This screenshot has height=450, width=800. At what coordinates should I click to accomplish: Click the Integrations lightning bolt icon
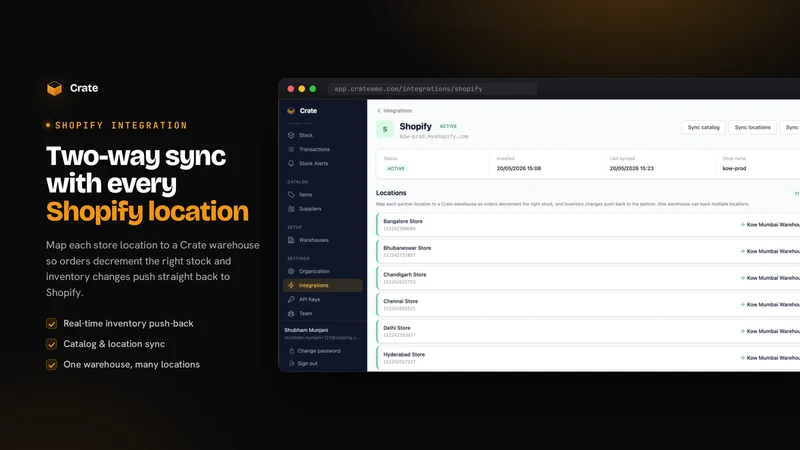[291, 285]
